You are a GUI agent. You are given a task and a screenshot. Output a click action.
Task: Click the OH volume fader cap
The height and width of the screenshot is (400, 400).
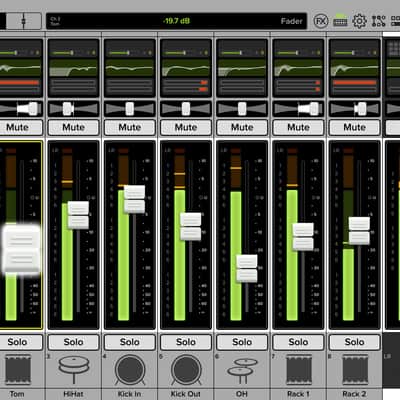tap(247, 269)
